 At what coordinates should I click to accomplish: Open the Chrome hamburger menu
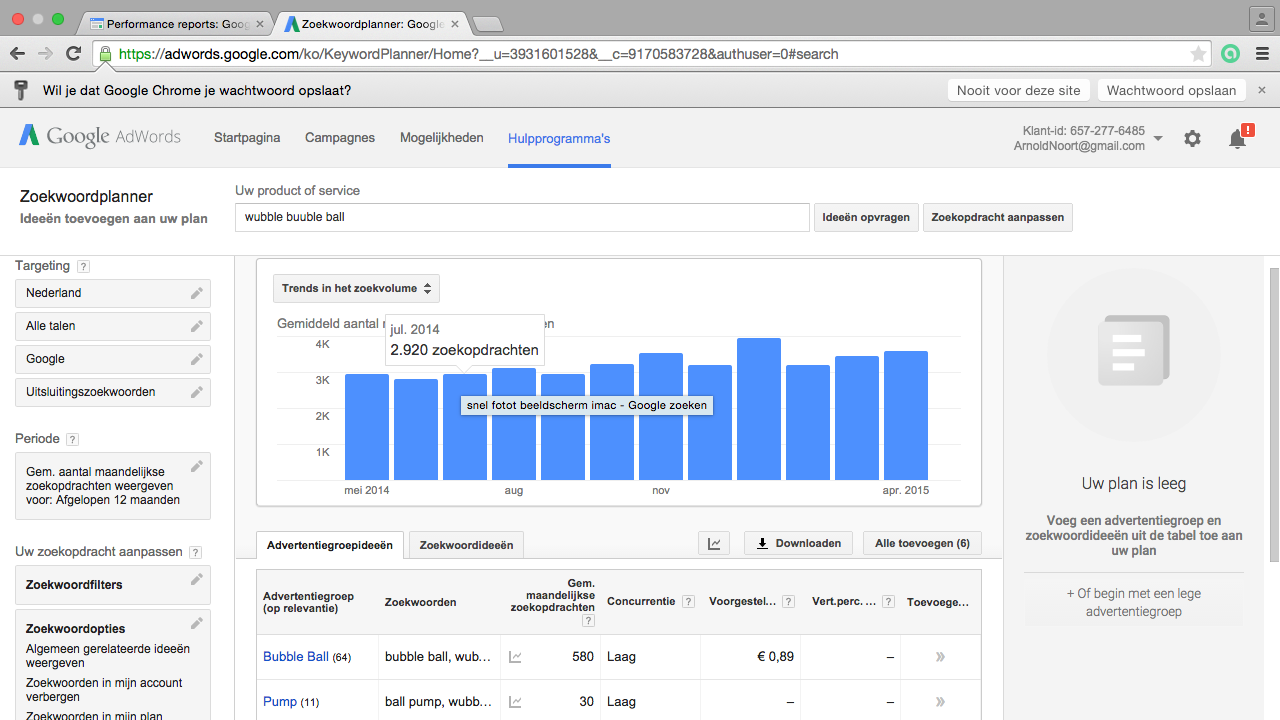(1262, 54)
